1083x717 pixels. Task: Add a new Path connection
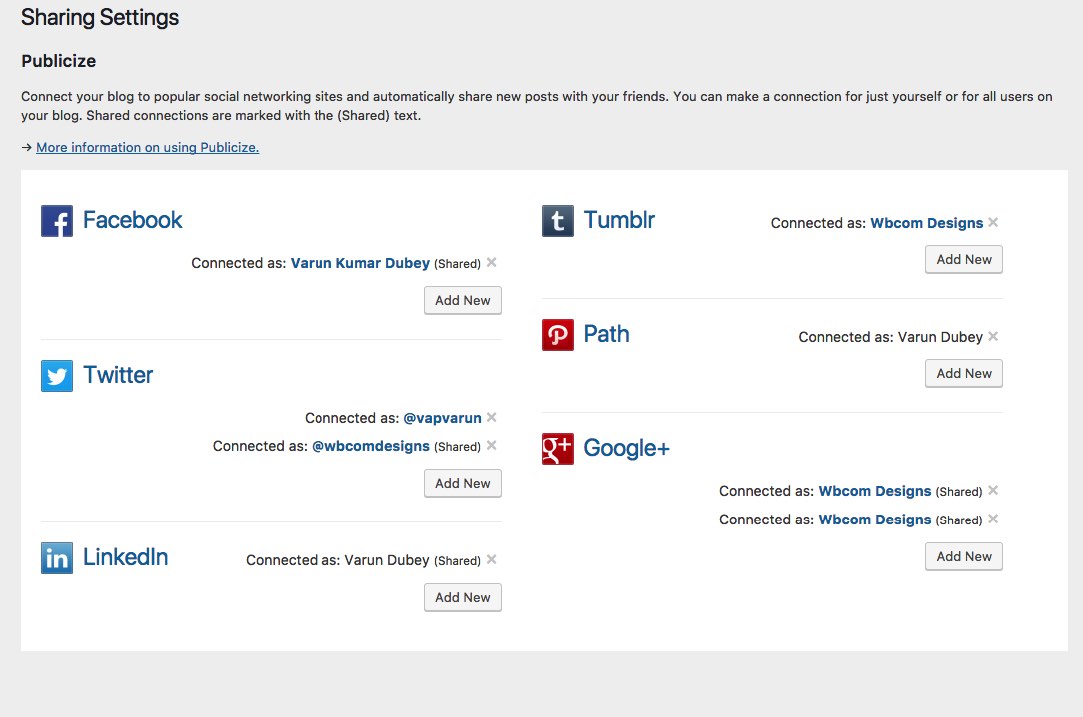[964, 374]
